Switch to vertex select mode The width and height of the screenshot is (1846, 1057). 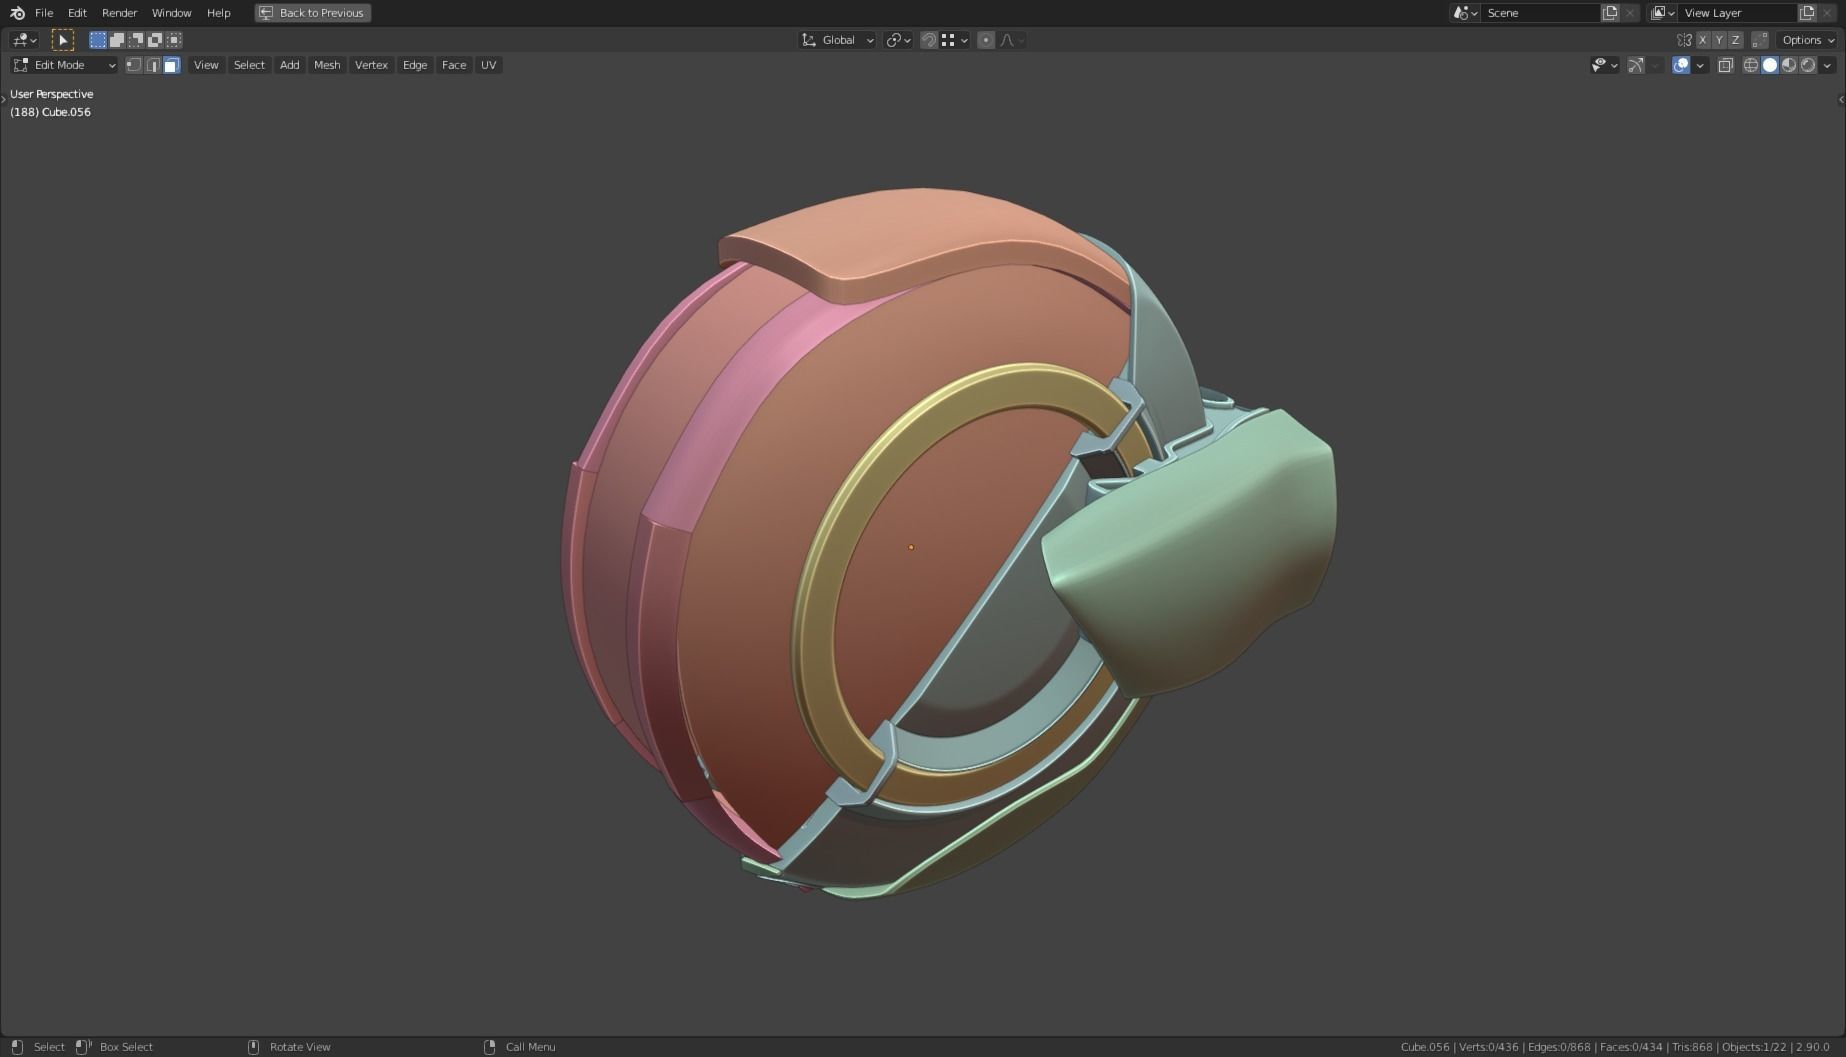point(133,65)
